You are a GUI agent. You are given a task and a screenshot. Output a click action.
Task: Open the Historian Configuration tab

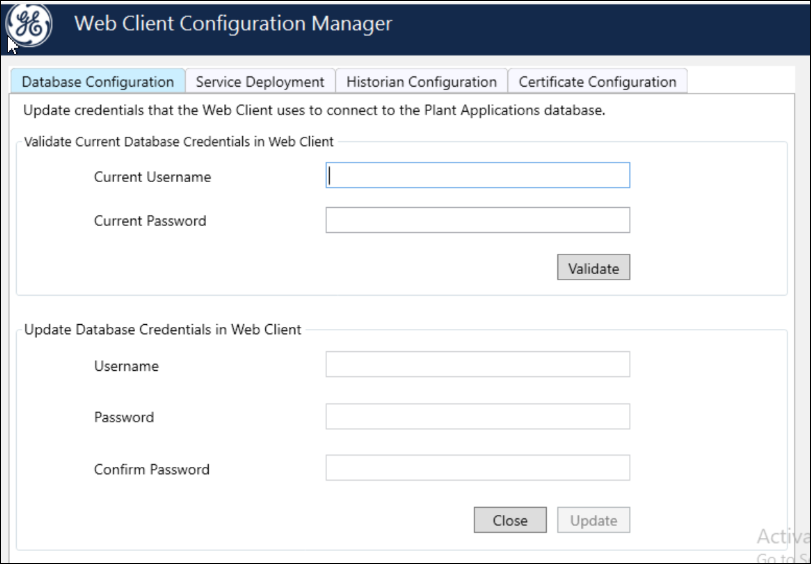click(x=422, y=82)
